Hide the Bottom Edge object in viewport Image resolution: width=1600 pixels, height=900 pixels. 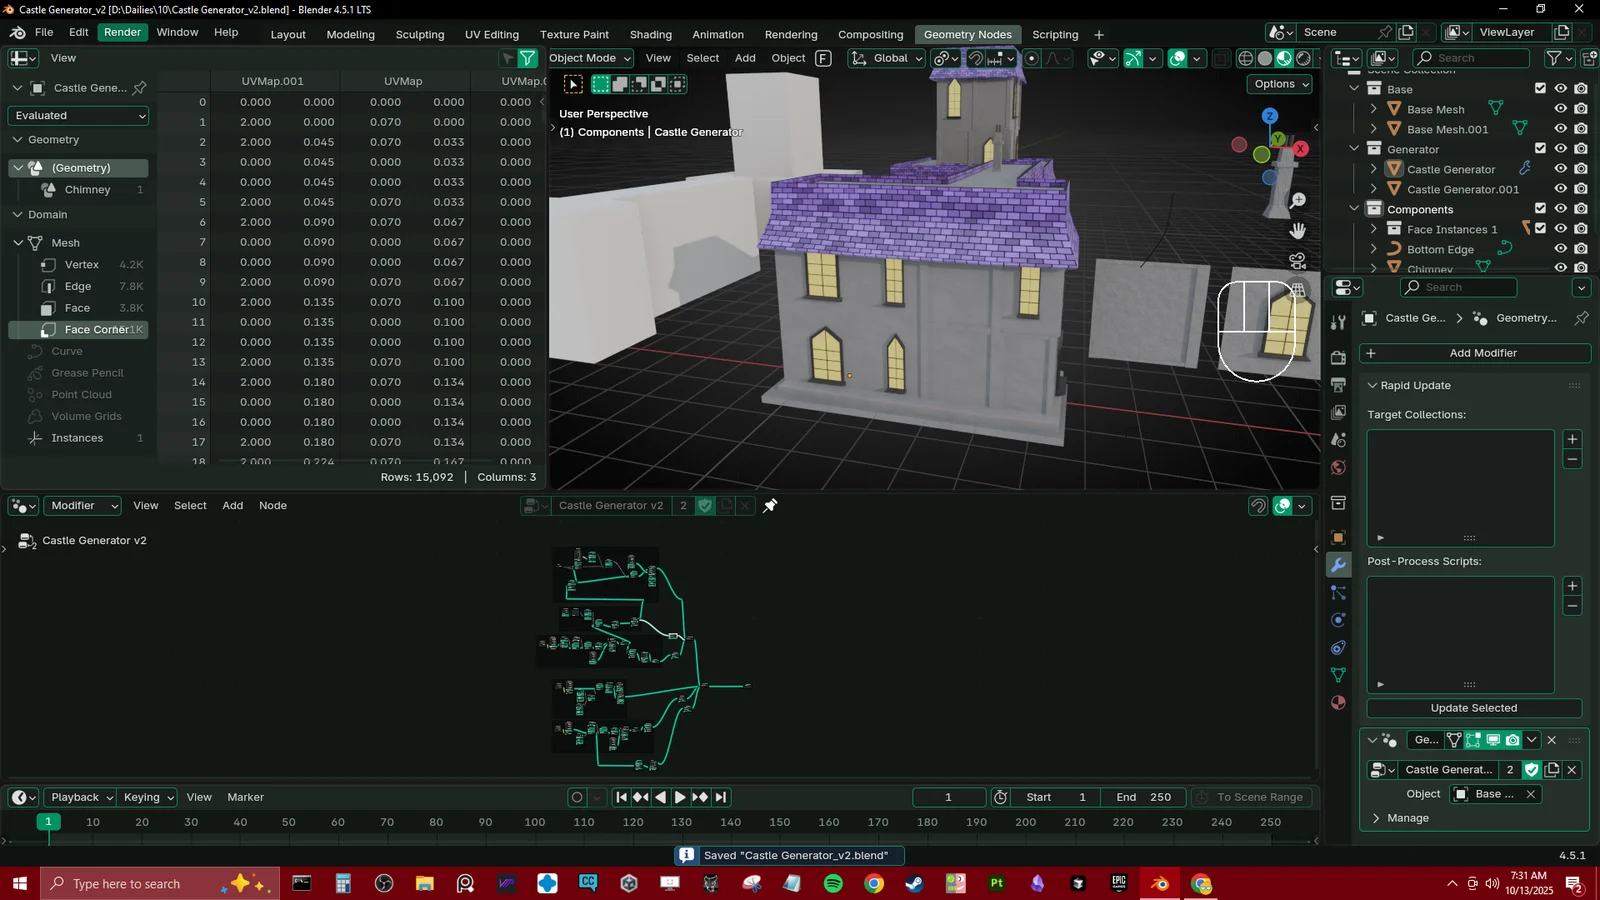1560,249
